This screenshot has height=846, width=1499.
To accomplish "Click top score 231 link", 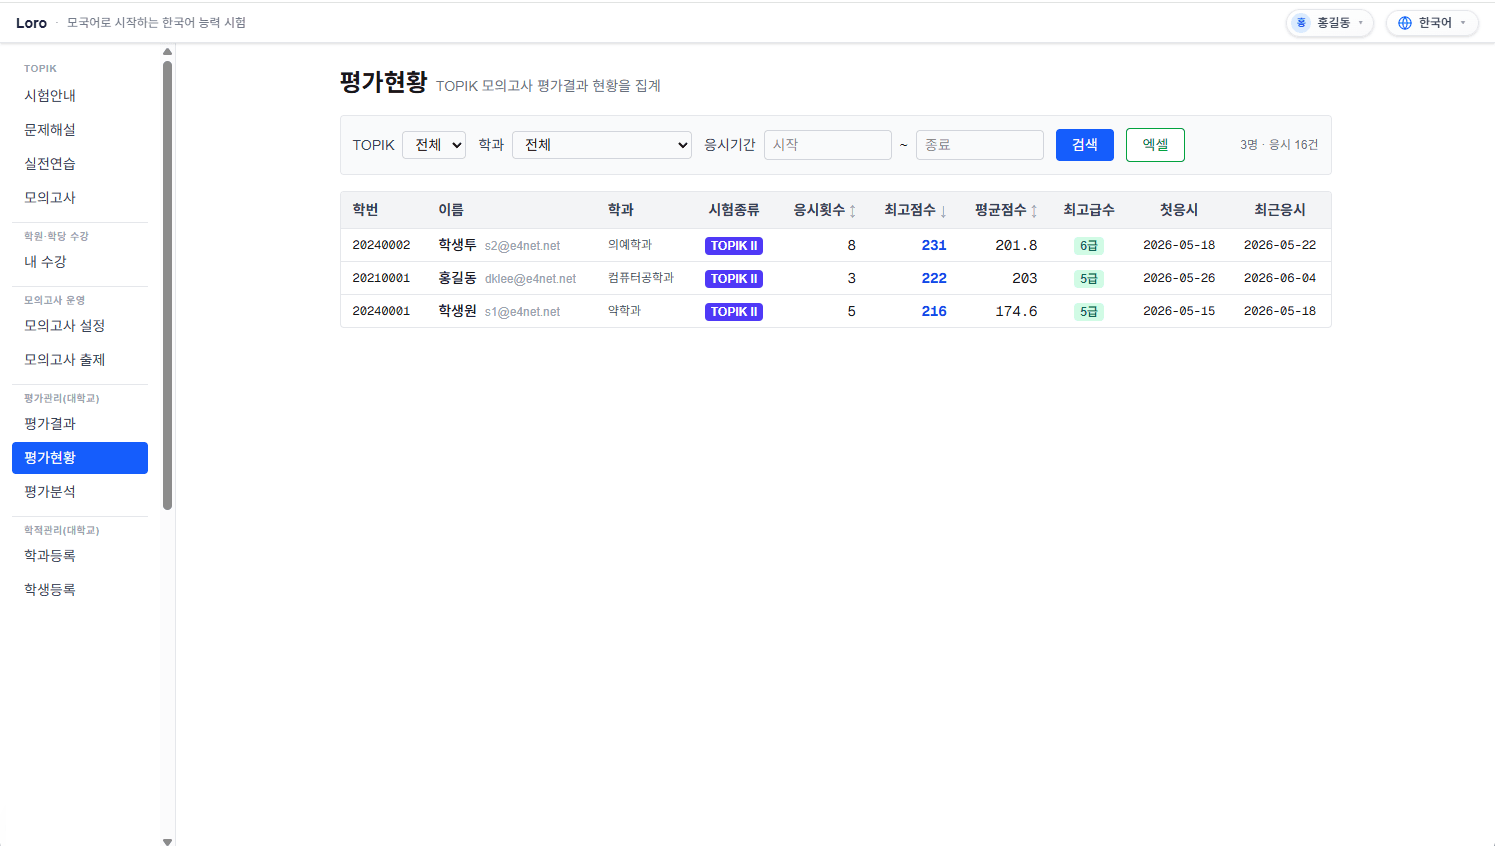I will (x=934, y=245).
